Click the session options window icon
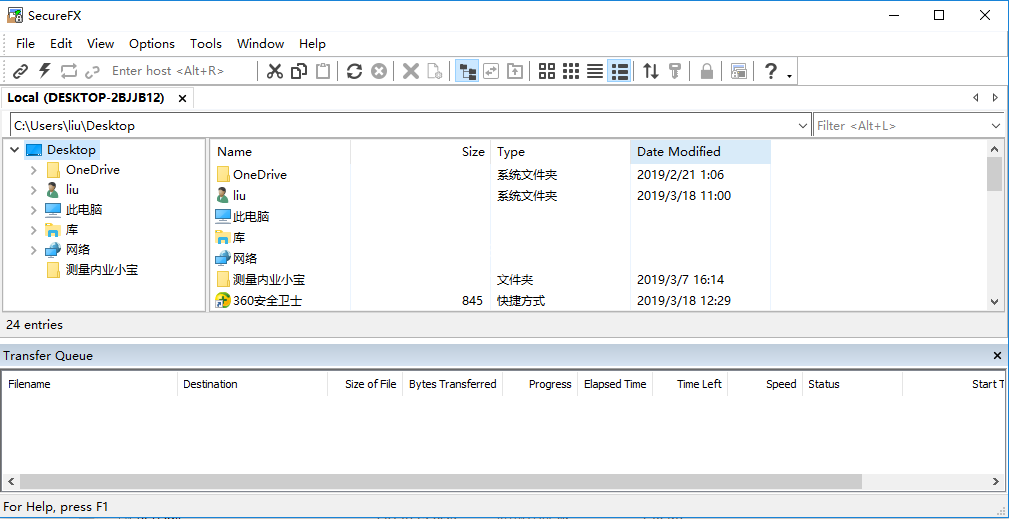1009x519 pixels. point(739,71)
